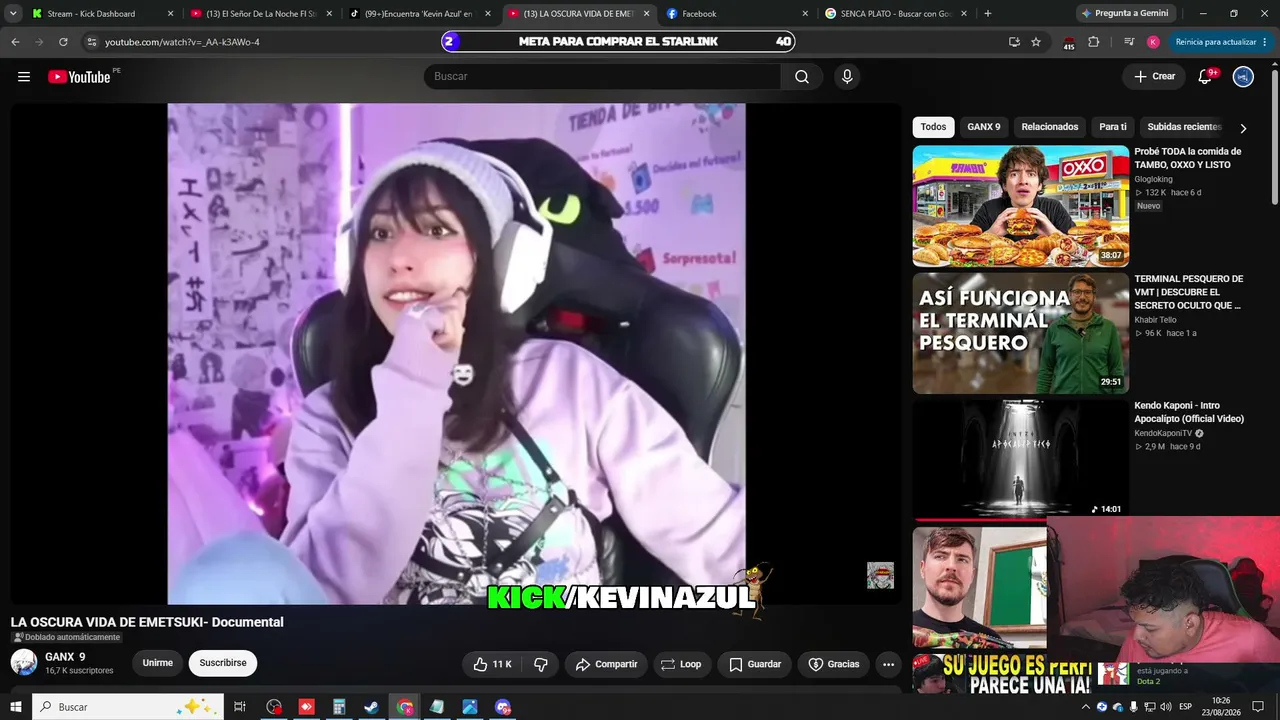Image resolution: width=1280 pixels, height=720 pixels.
Task: Select the GANX 9 filter chip
Action: 984,127
